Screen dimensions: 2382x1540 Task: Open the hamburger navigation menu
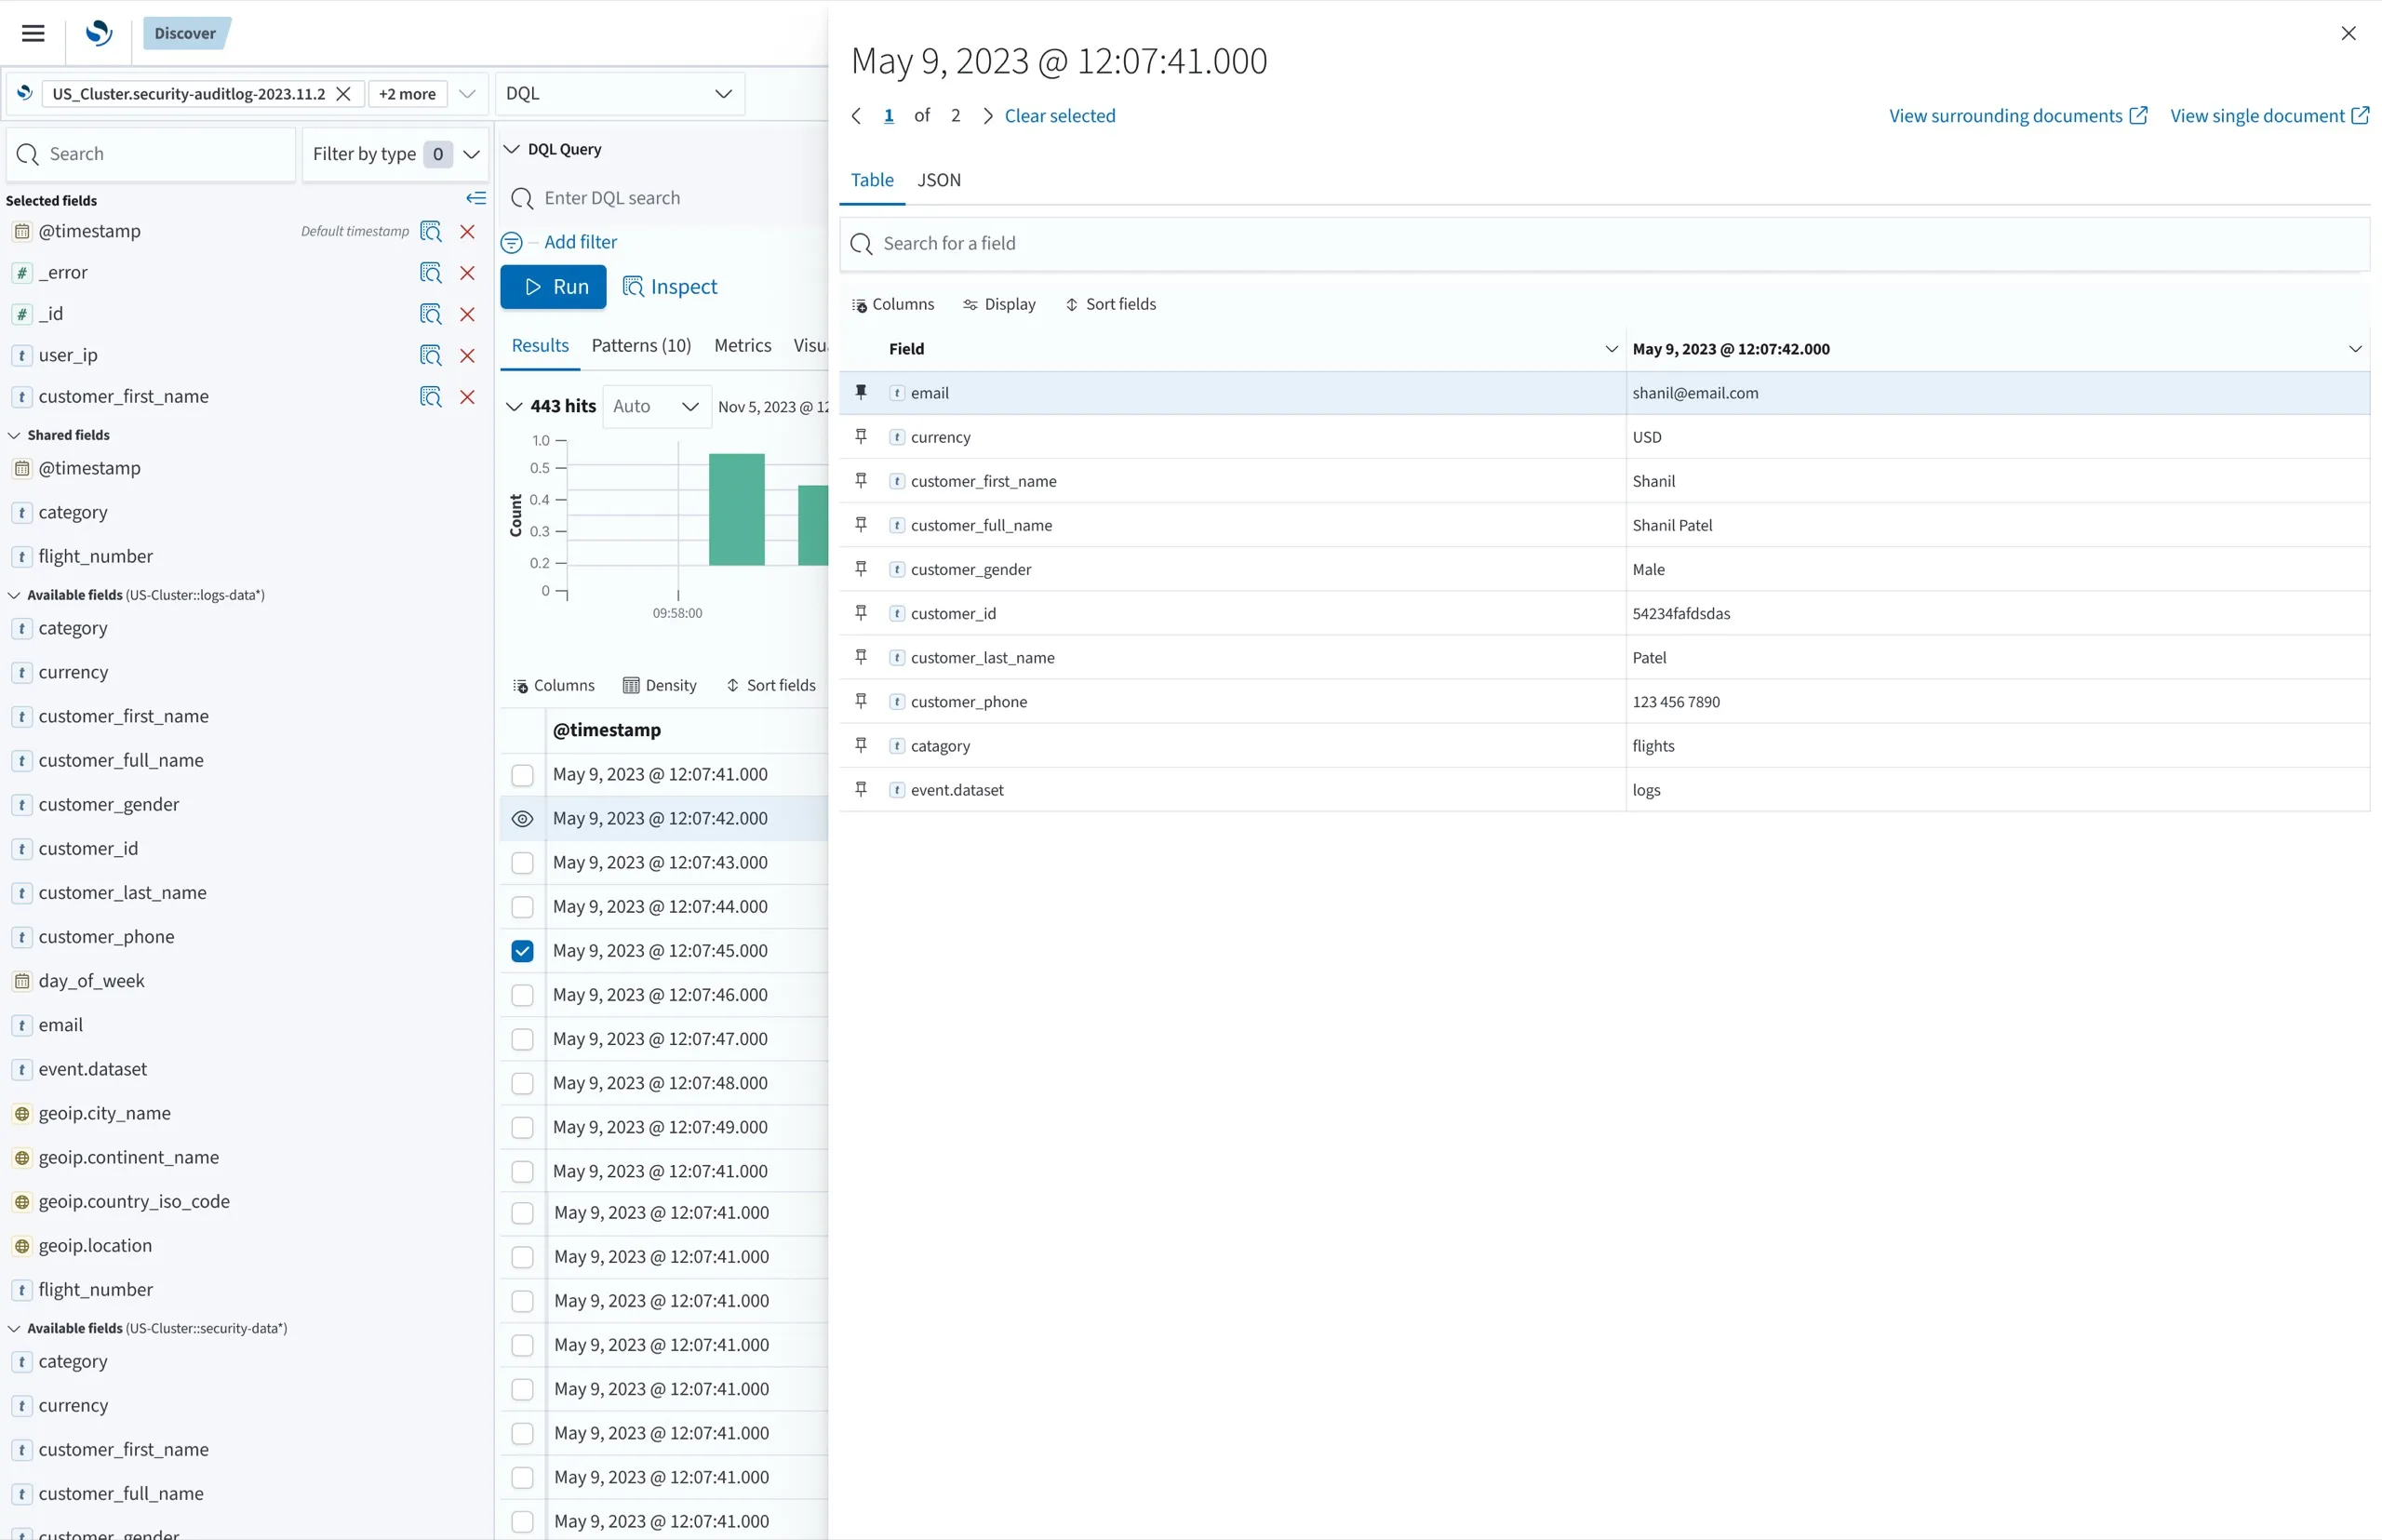click(x=33, y=33)
